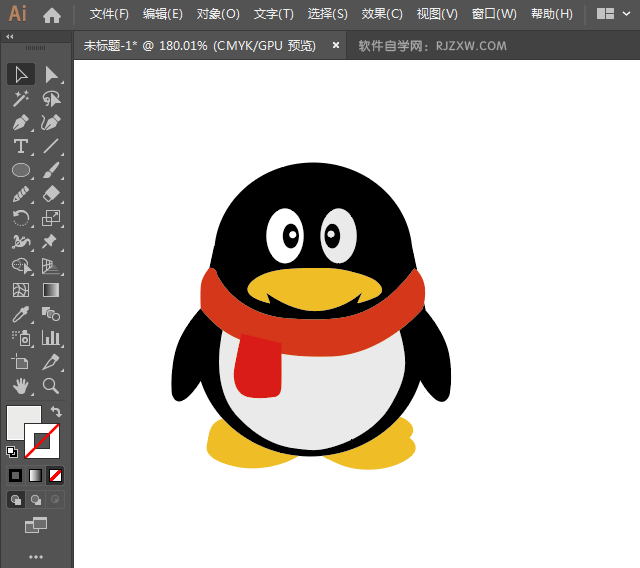Screen dimensions: 640x568
Task: Open the workspace layout switcher dropdown
Action: (614, 14)
